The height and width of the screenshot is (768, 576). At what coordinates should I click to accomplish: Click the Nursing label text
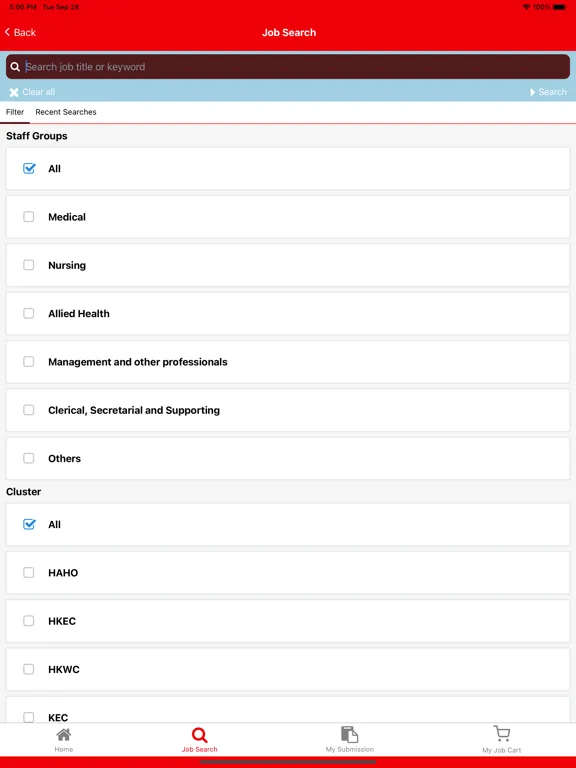[x=67, y=265]
